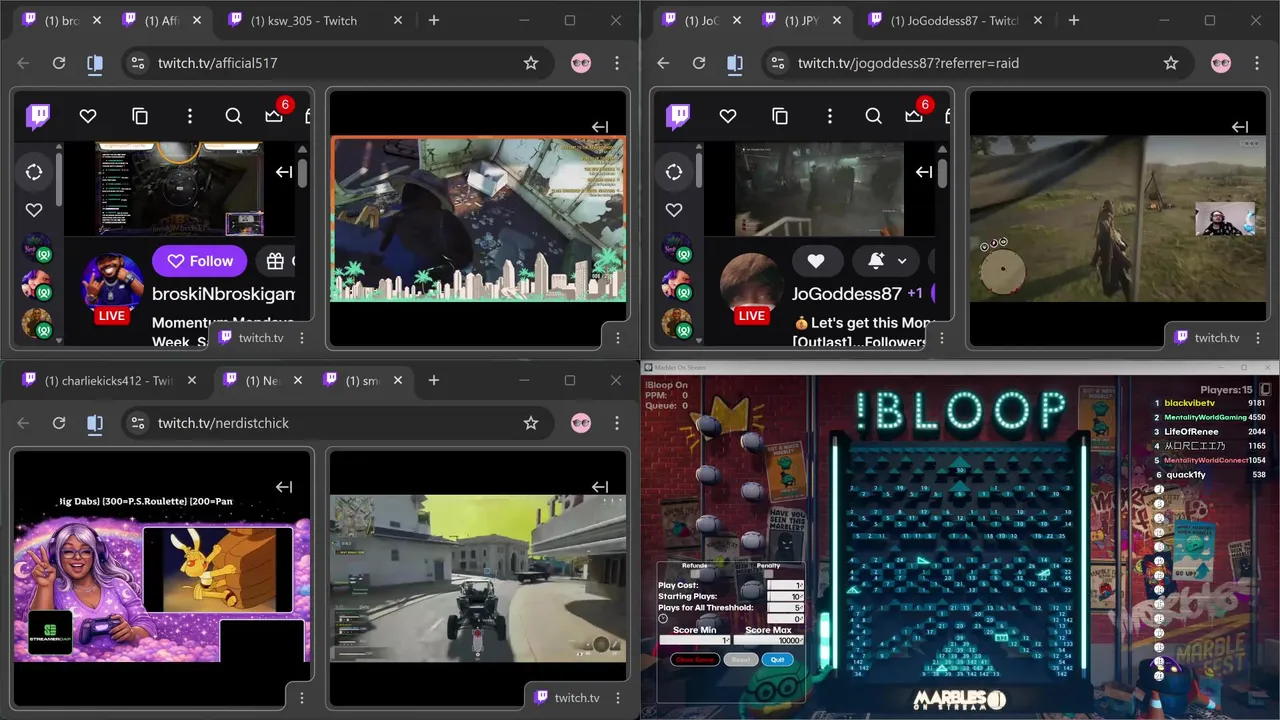
Task: Open Following heart in Afficial517 window top bar
Action: (88, 117)
